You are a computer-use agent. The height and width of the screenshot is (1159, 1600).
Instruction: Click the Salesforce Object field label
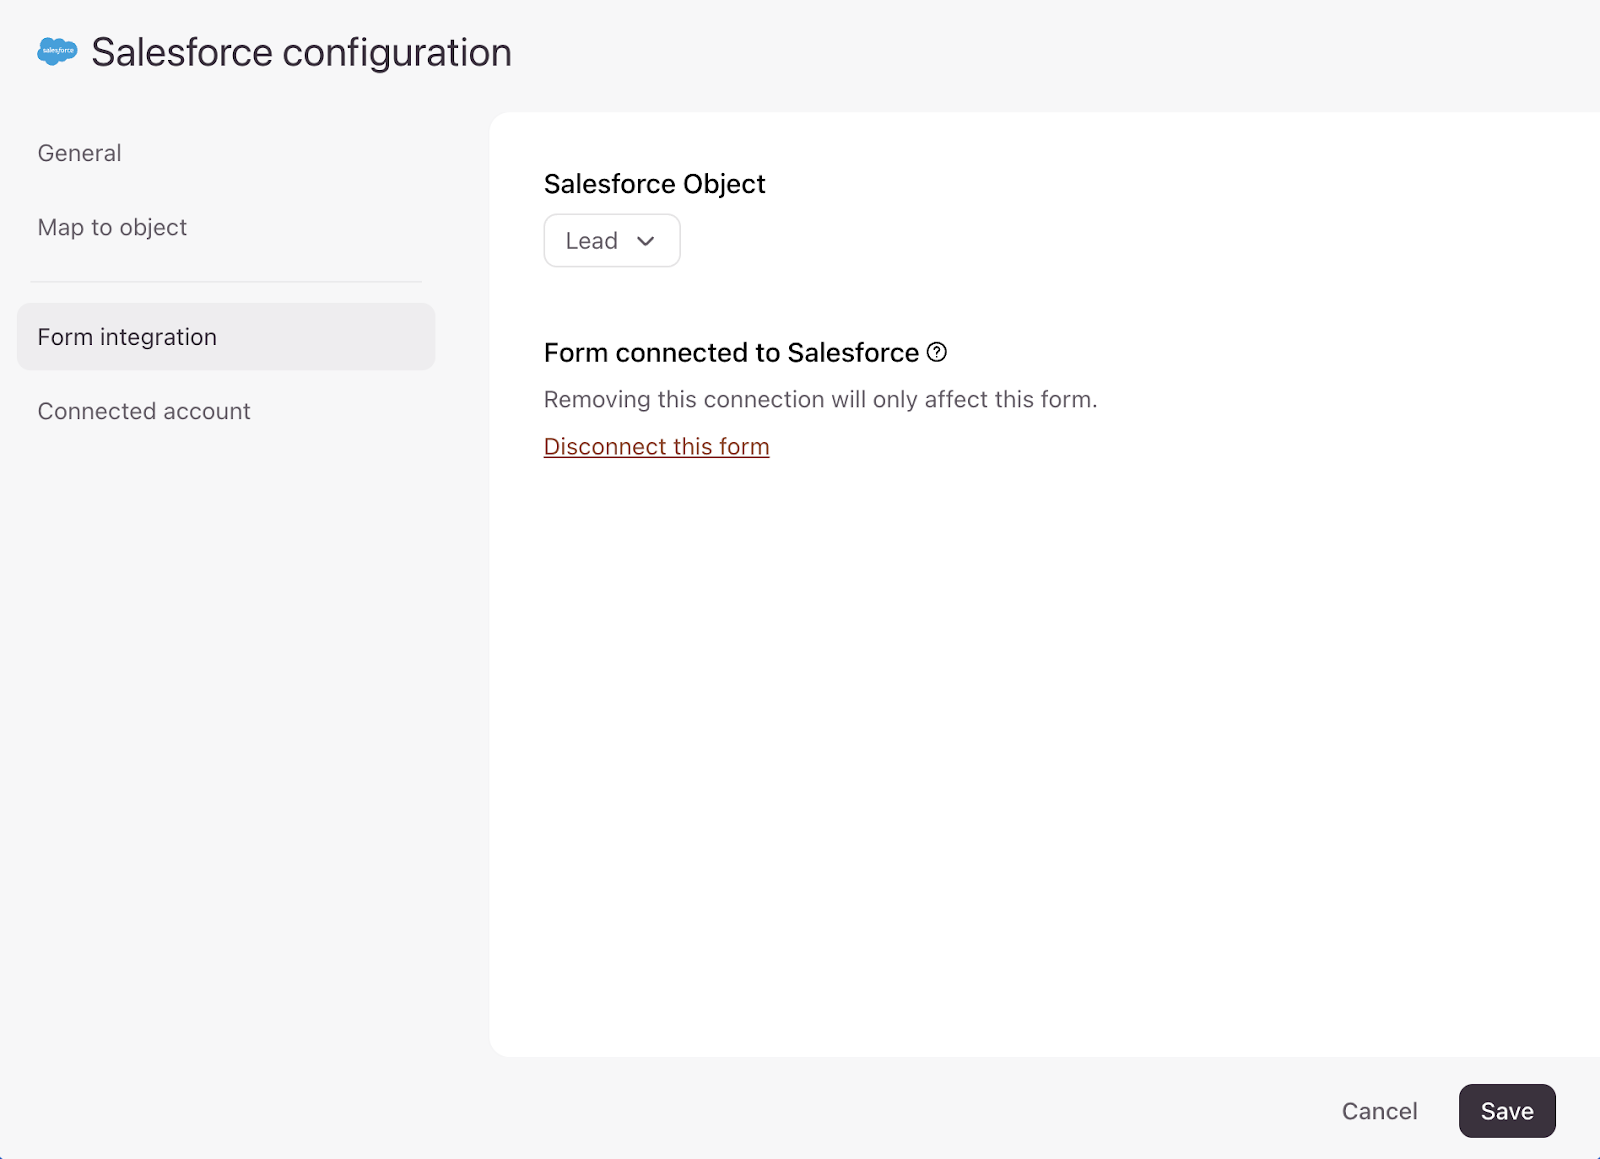[x=654, y=184]
